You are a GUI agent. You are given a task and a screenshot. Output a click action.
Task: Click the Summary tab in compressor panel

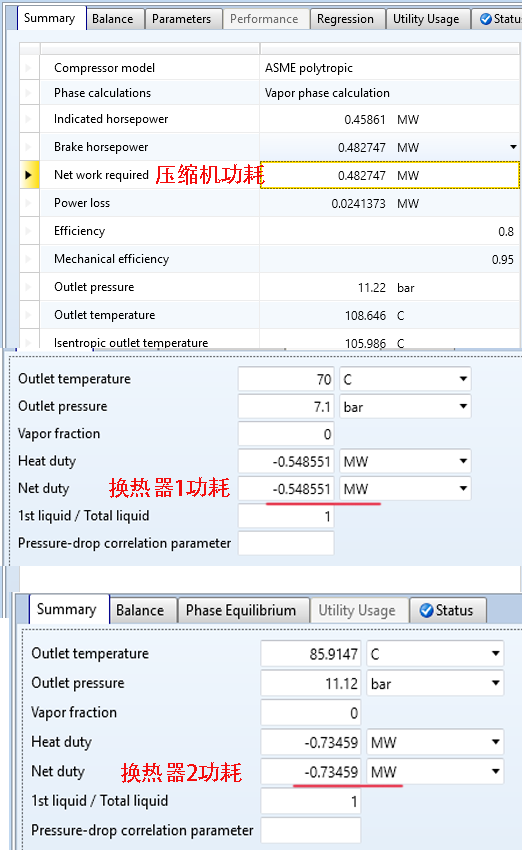click(x=50, y=18)
